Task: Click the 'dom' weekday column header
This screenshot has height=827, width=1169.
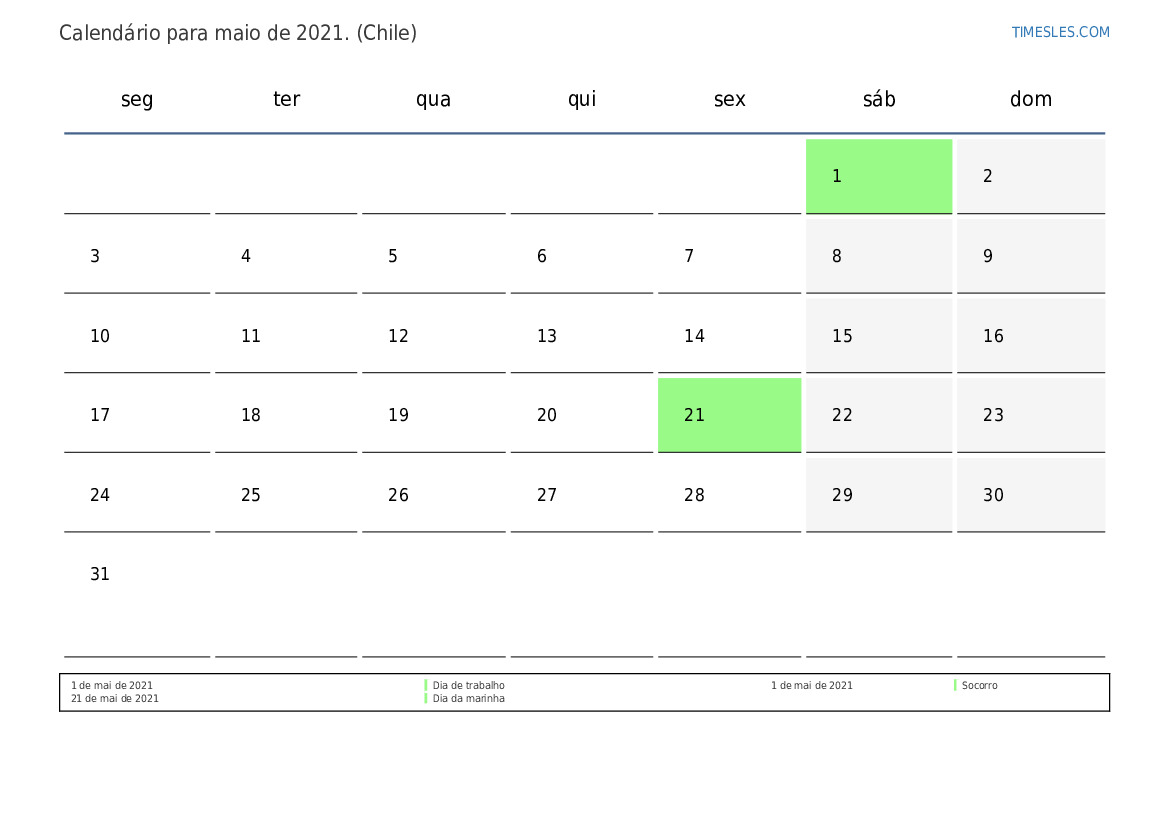Action: point(1030,99)
